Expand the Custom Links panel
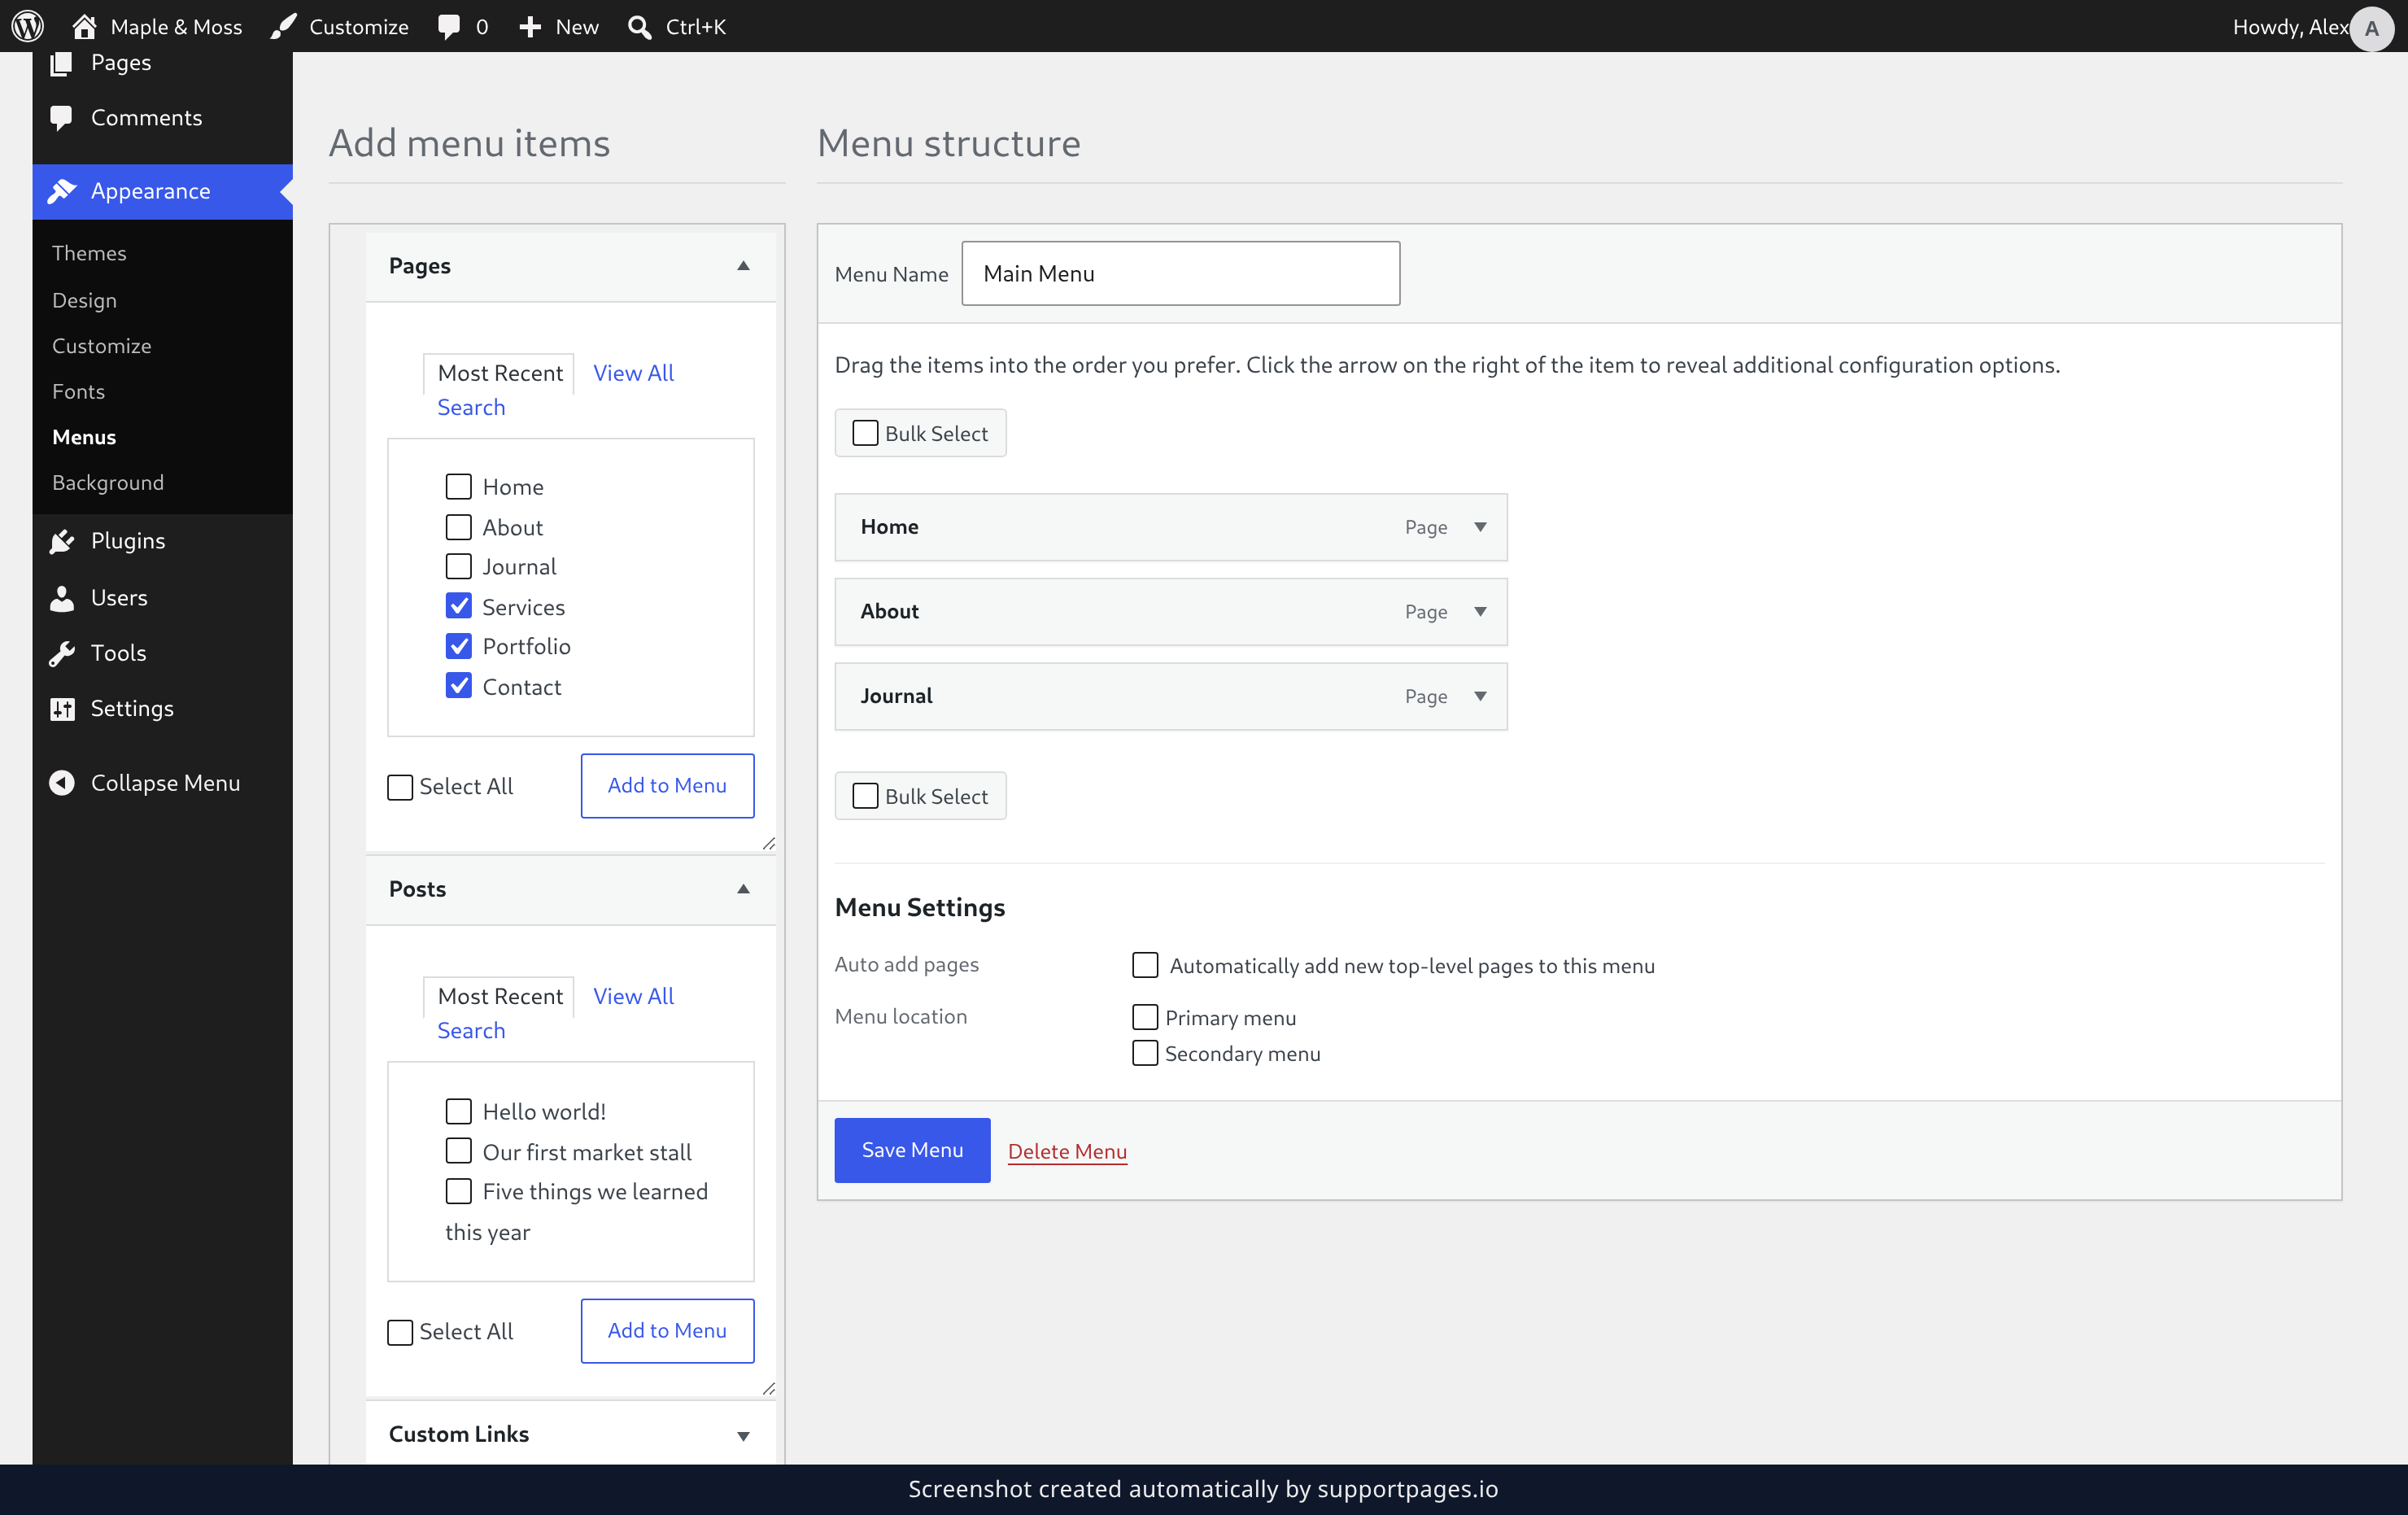The width and height of the screenshot is (2408, 1515). click(743, 1435)
